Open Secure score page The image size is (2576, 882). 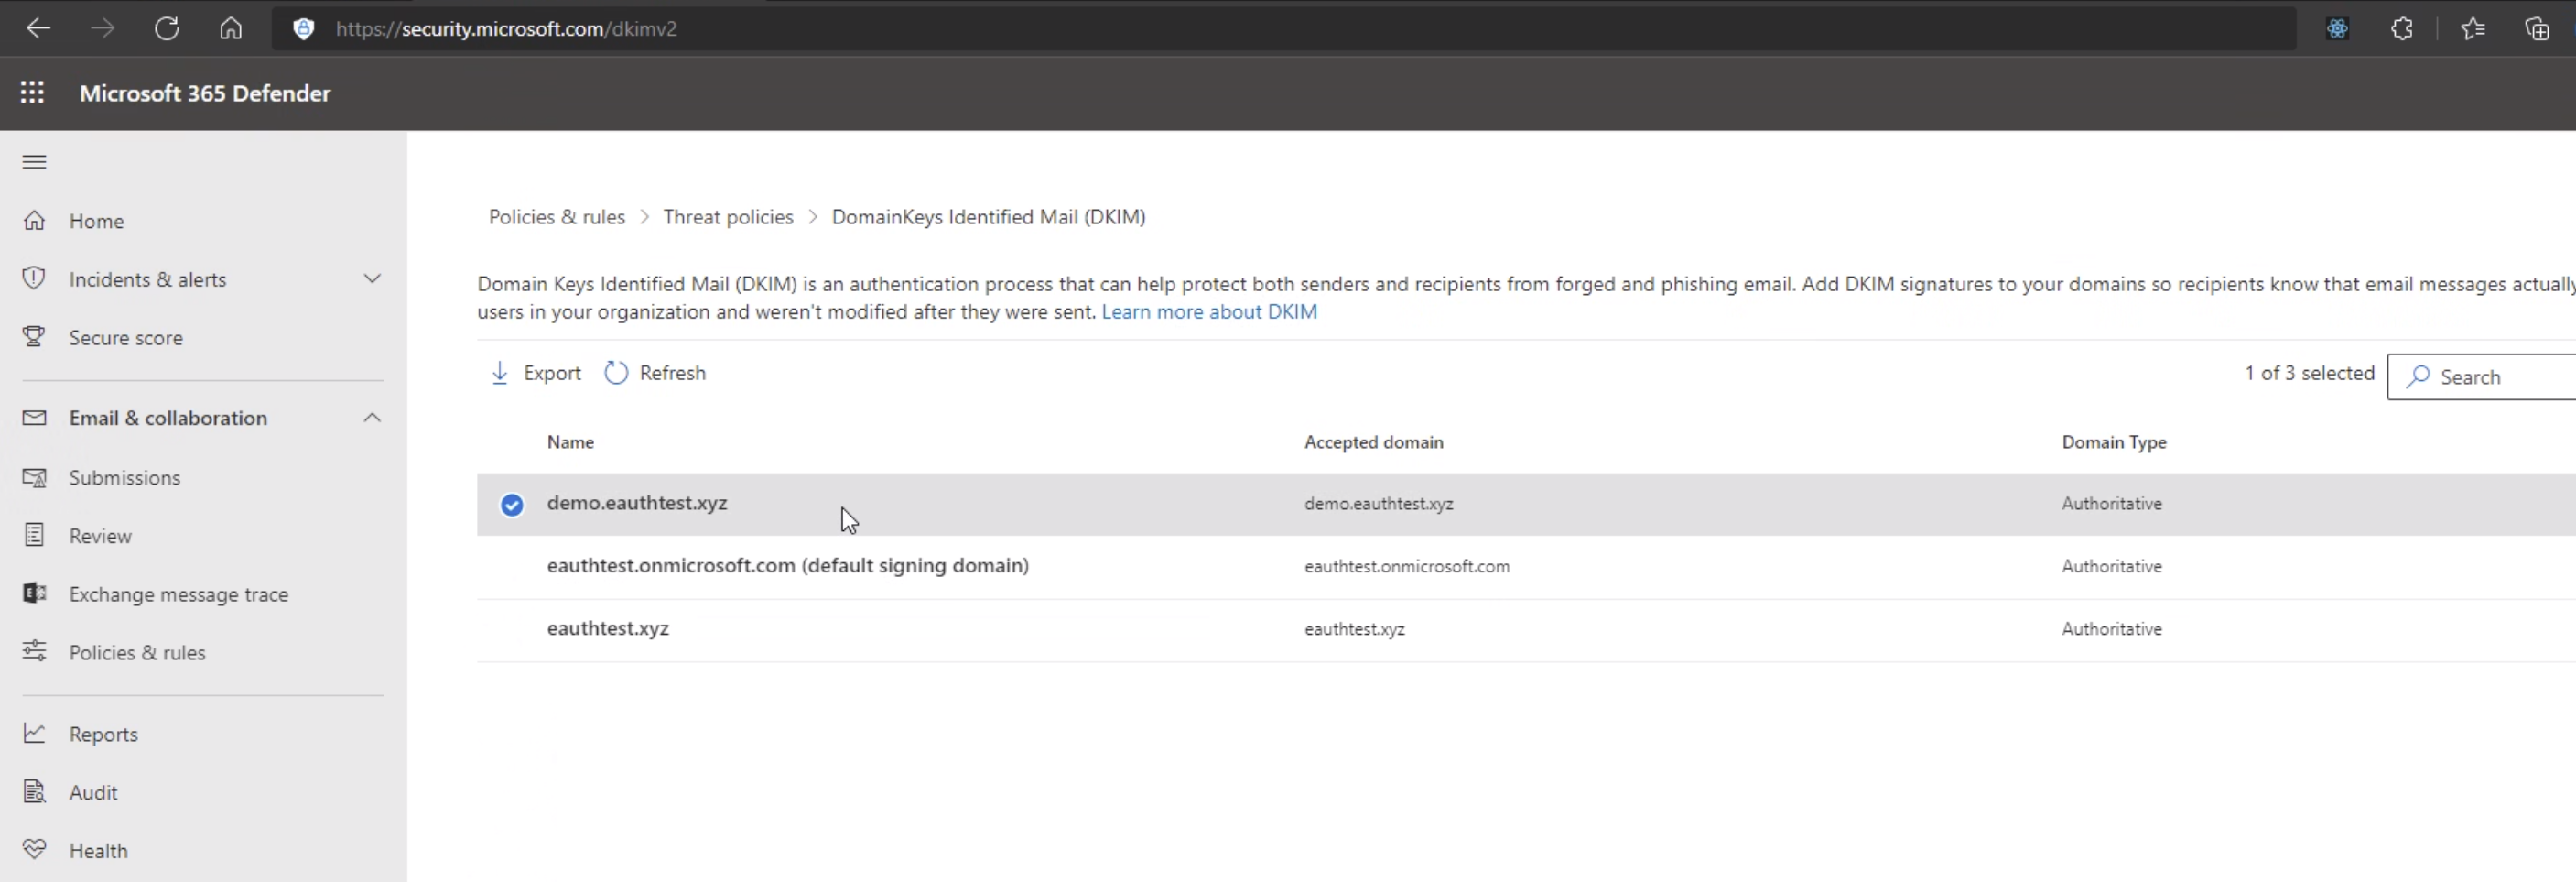pyautogui.click(x=126, y=338)
